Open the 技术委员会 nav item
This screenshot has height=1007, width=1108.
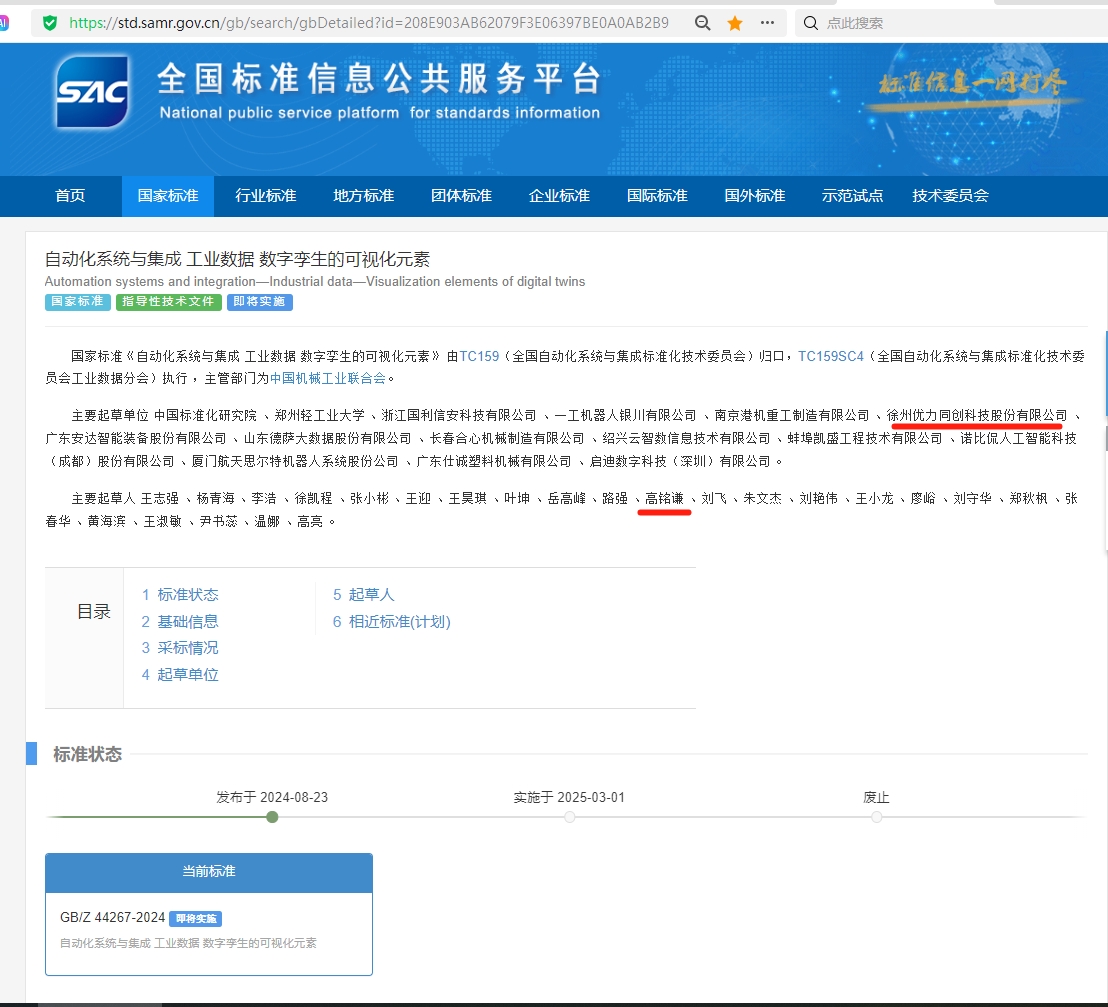tap(950, 196)
